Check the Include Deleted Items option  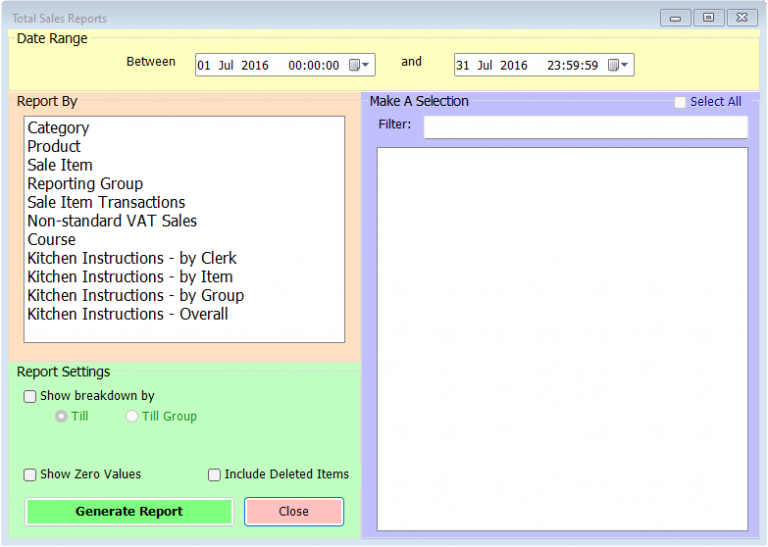[214, 475]
